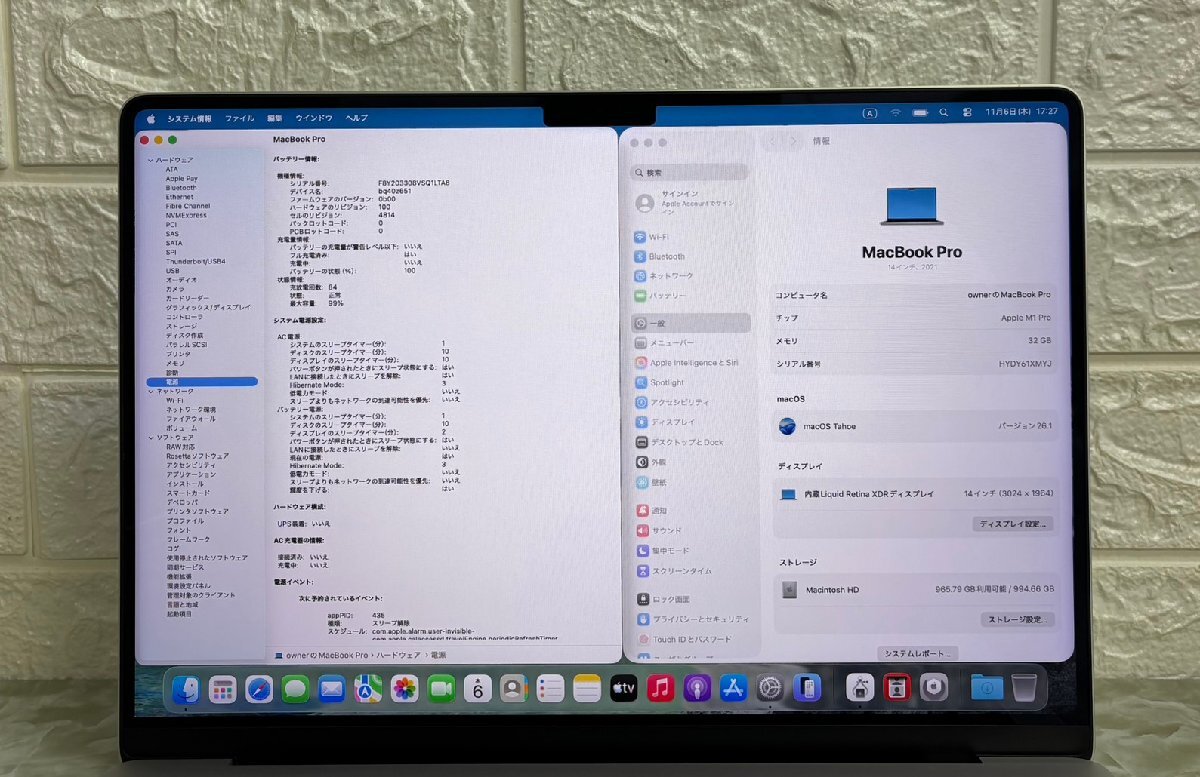Click the Wi-Fi status icon in menu bar
Viewport: 1200px width, 777px height.
896,114
